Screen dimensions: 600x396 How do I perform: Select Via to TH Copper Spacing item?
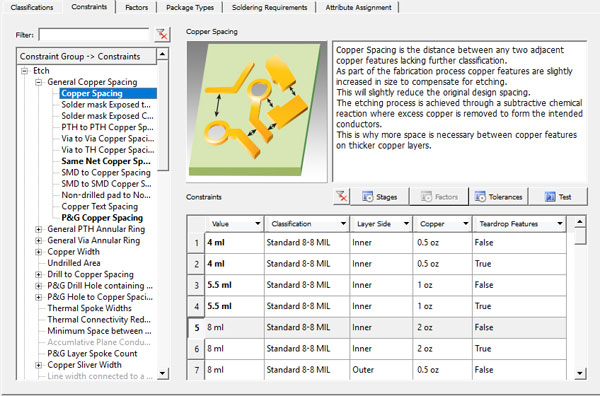point(108,150)
